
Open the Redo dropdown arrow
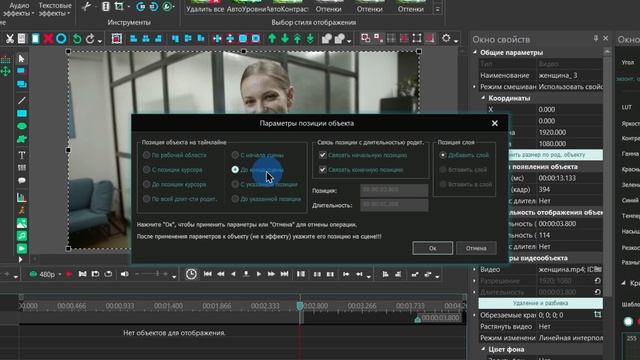coord(100,41)
